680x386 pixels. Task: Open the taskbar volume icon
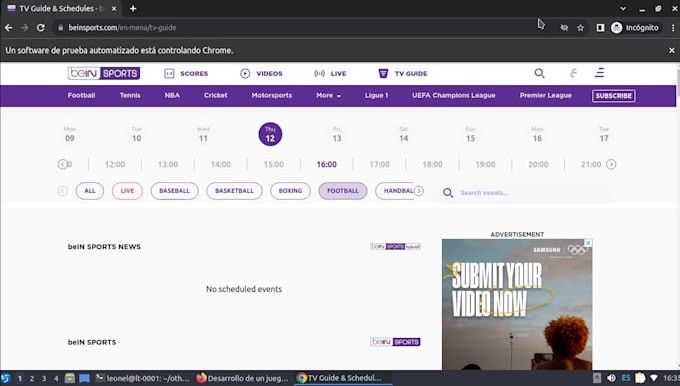(611, 378)
